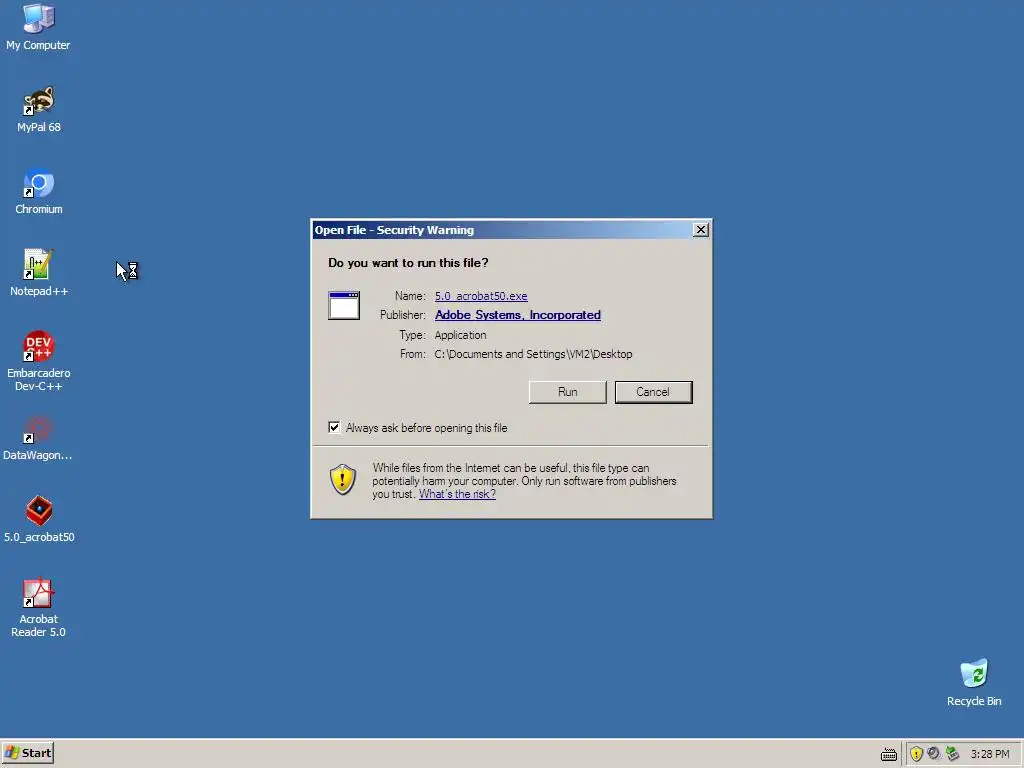Click the round gray tray icon
The height and width of the screenshot is (768, 1024).
coord(934,753)
